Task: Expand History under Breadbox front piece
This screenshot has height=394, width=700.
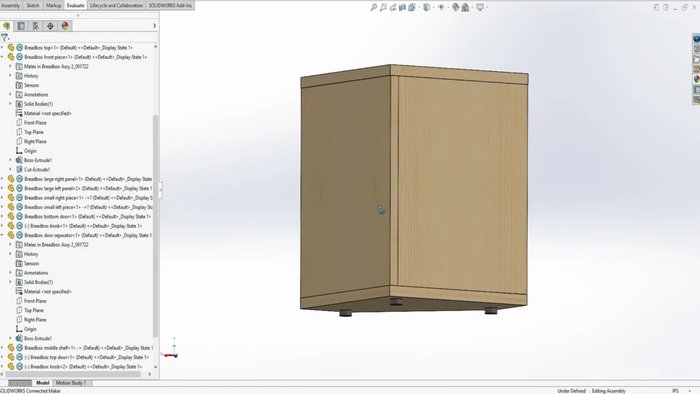Action: 10,75
